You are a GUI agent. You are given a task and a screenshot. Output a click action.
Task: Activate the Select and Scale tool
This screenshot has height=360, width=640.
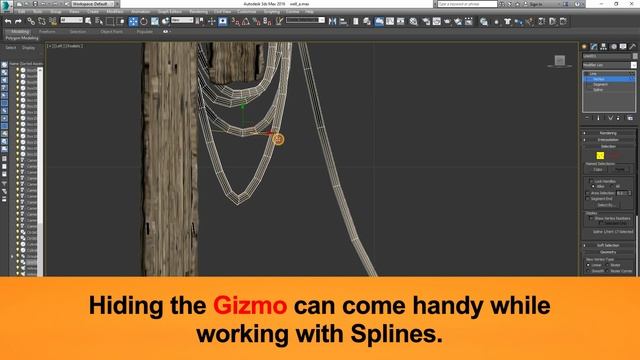point(155,21)
